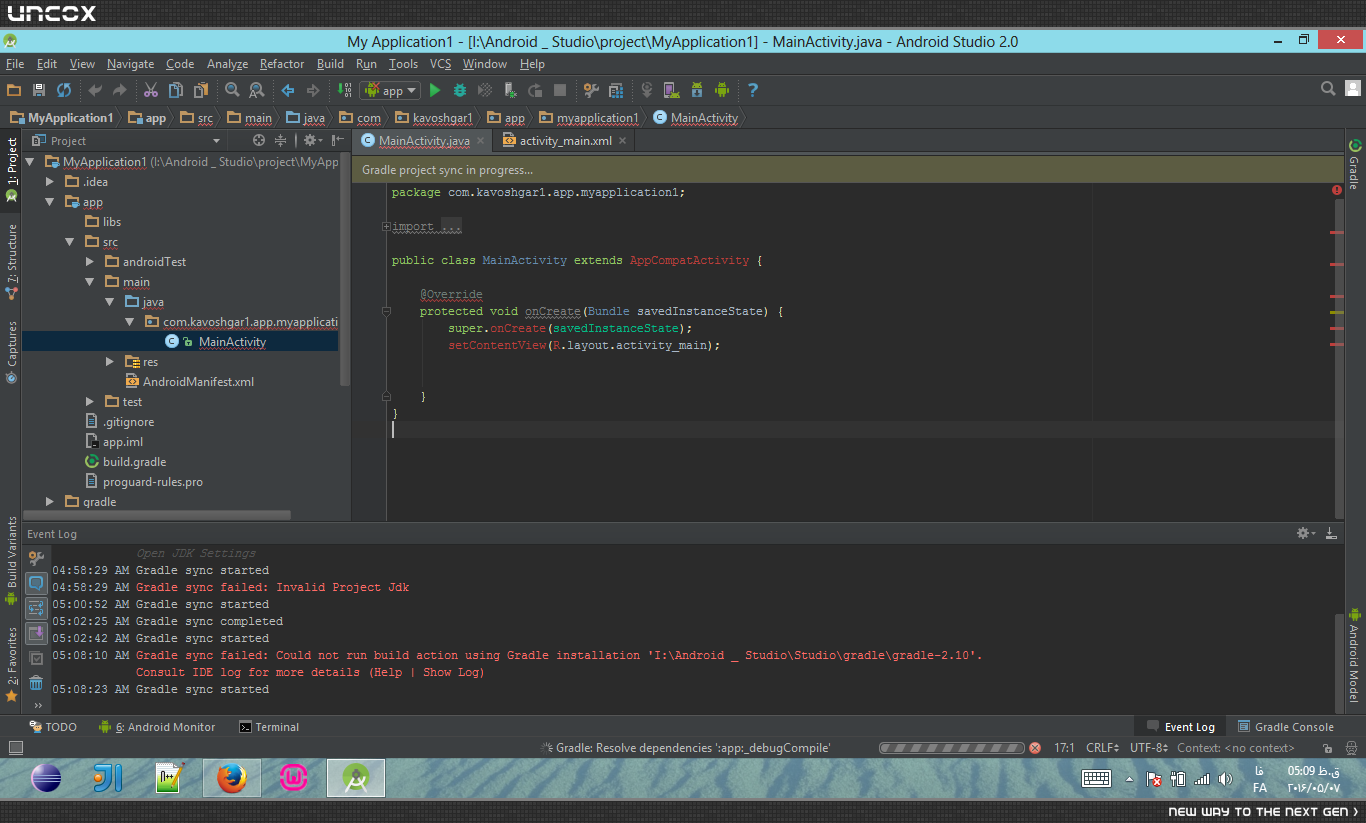Click the Copy icon in the toolbar
Screen dimensions: 1366x823
pyautogui.click(x=176, y=90)
